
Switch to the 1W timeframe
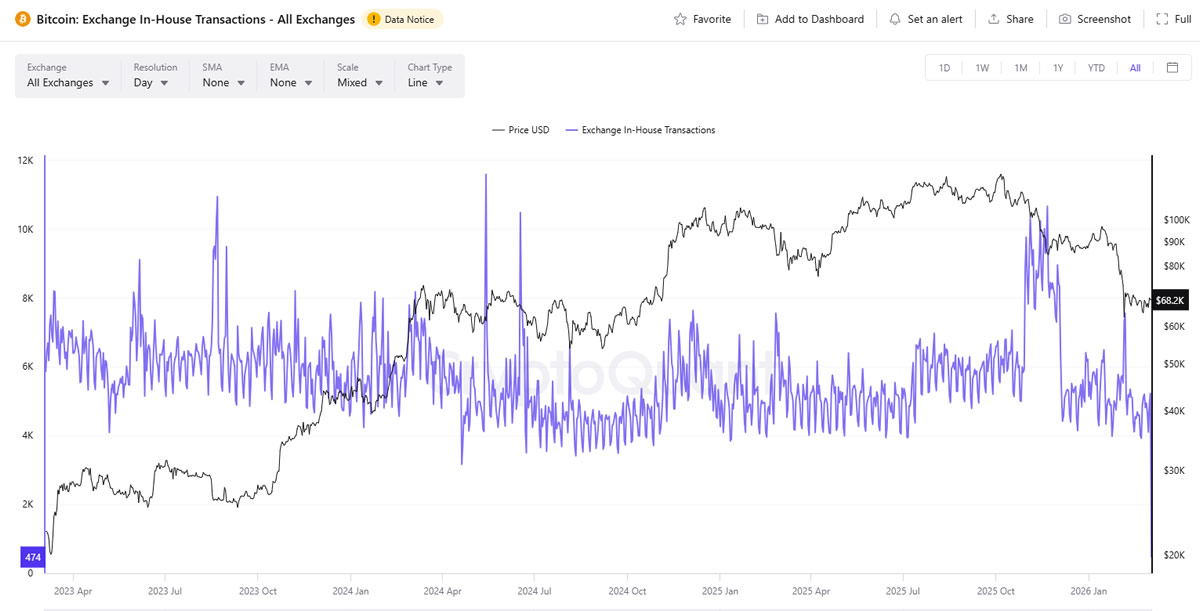(982, 67)
